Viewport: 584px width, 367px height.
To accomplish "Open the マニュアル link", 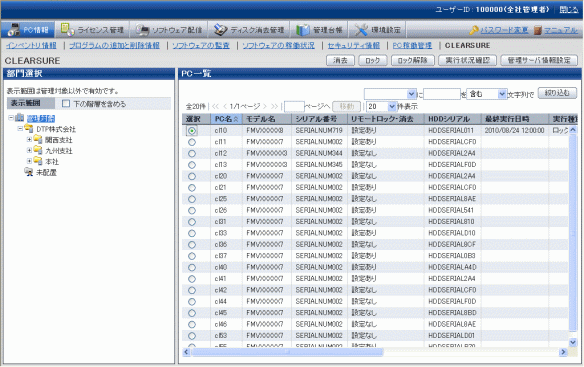I will (x=561, y=30).
